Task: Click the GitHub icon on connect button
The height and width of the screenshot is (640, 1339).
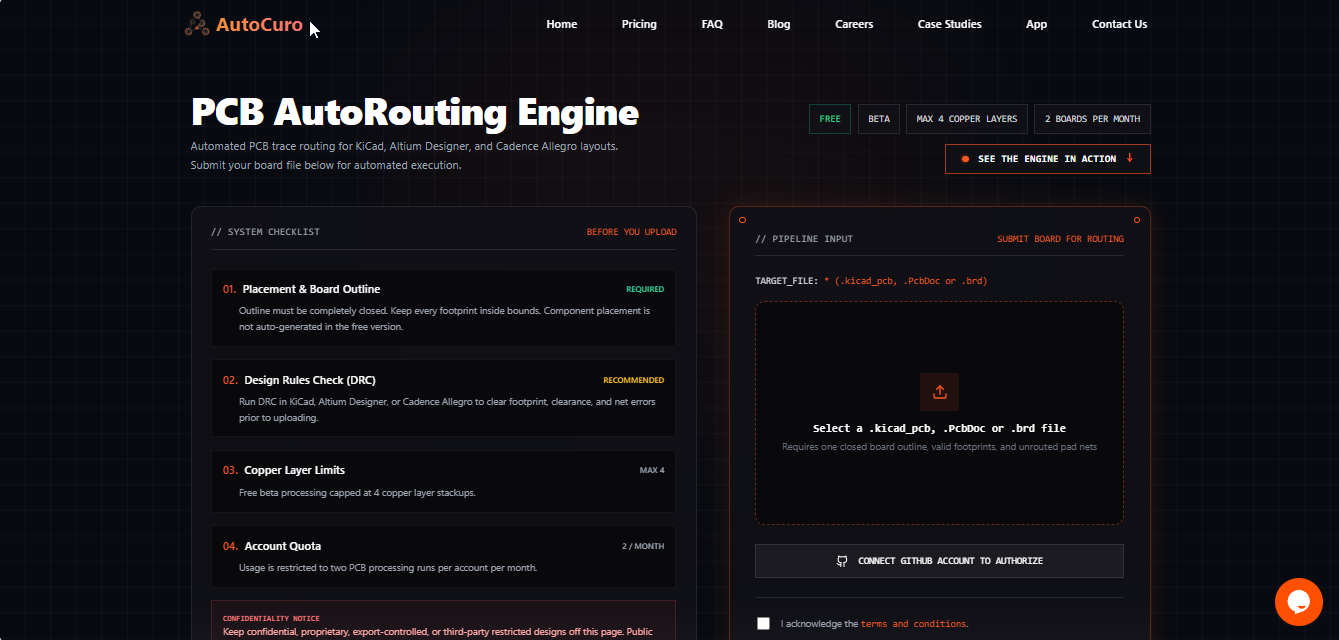Action: [x=842, y=561]
